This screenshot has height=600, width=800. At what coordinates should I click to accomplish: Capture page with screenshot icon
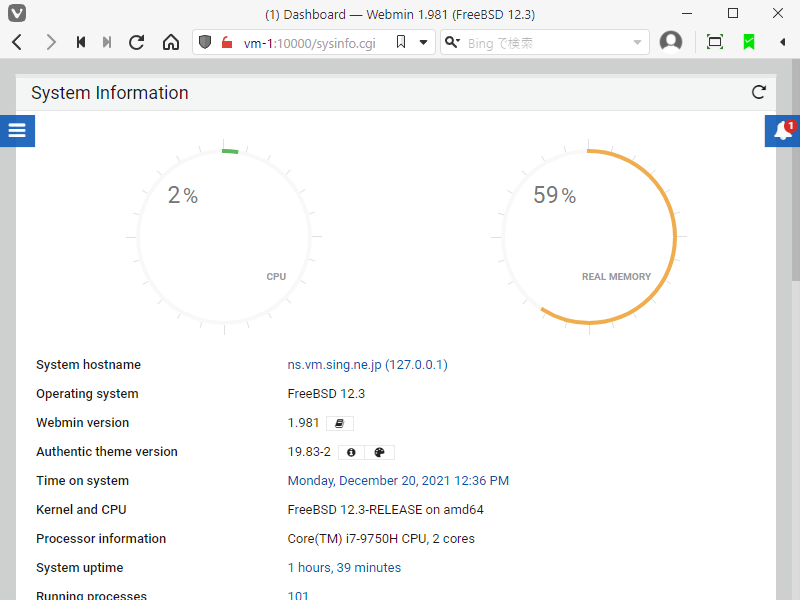tap(715, 42)
